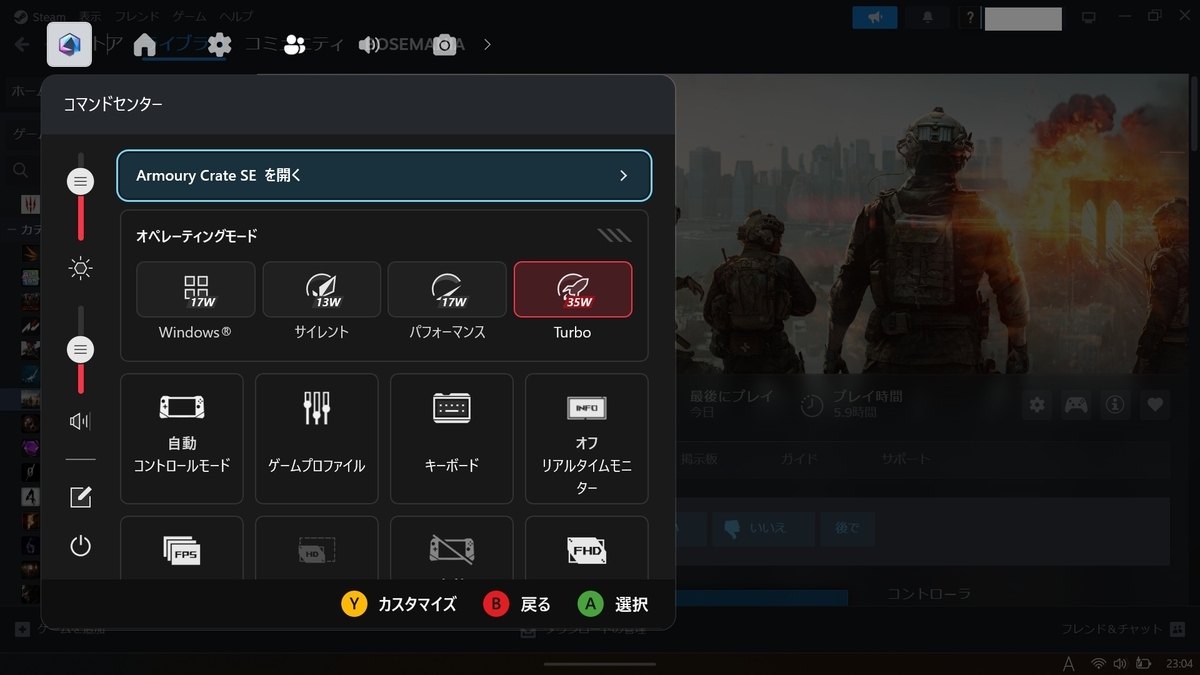This screenshot has width=1200, height=675.
Task: Switch to the サポート tab in Steam
Action: point(906,459)
